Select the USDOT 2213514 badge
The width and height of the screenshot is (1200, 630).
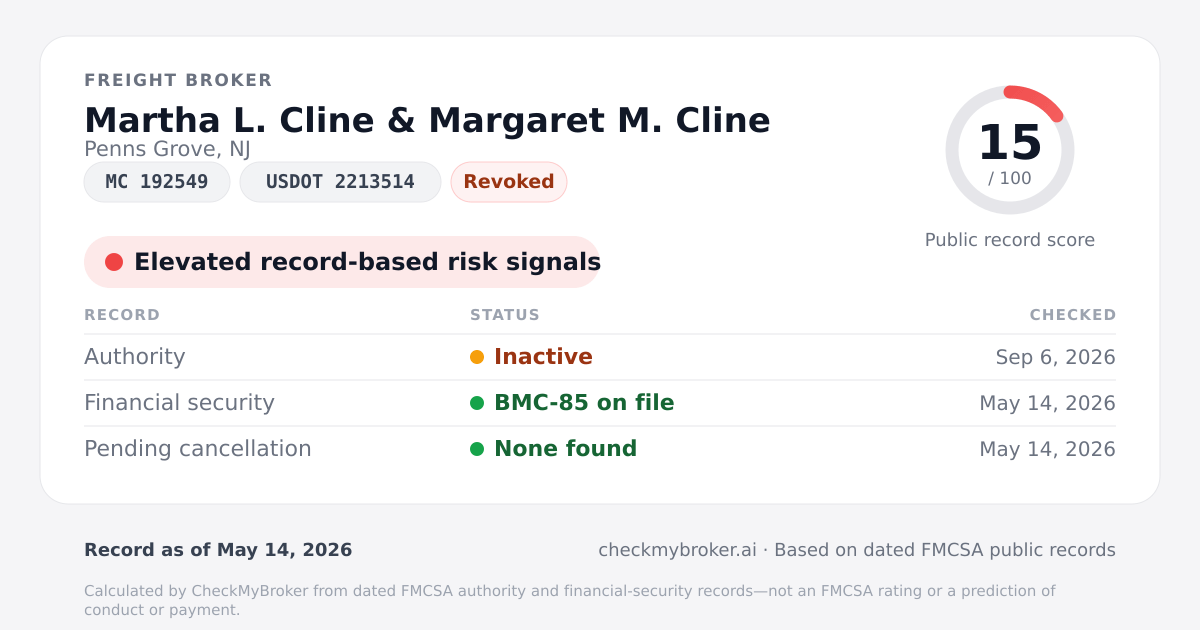click(x=340, y=182)
